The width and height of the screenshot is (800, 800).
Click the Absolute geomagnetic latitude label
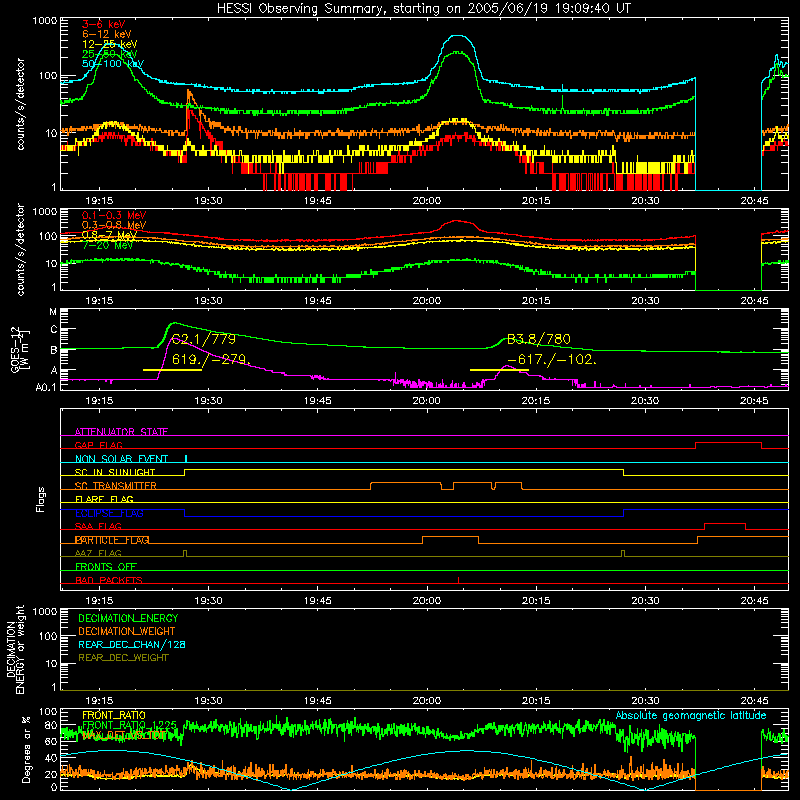click(x=691, y=716)
